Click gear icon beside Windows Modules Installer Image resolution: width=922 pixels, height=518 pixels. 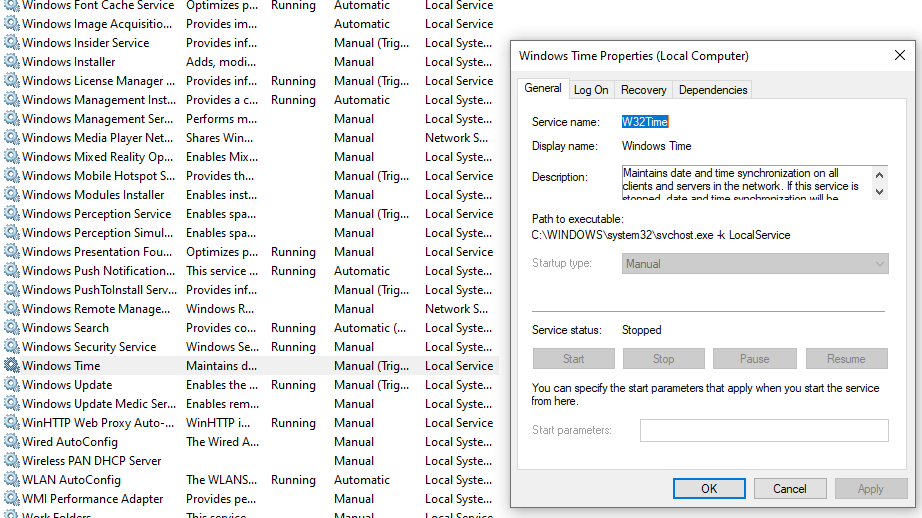[x=11, y=194]
